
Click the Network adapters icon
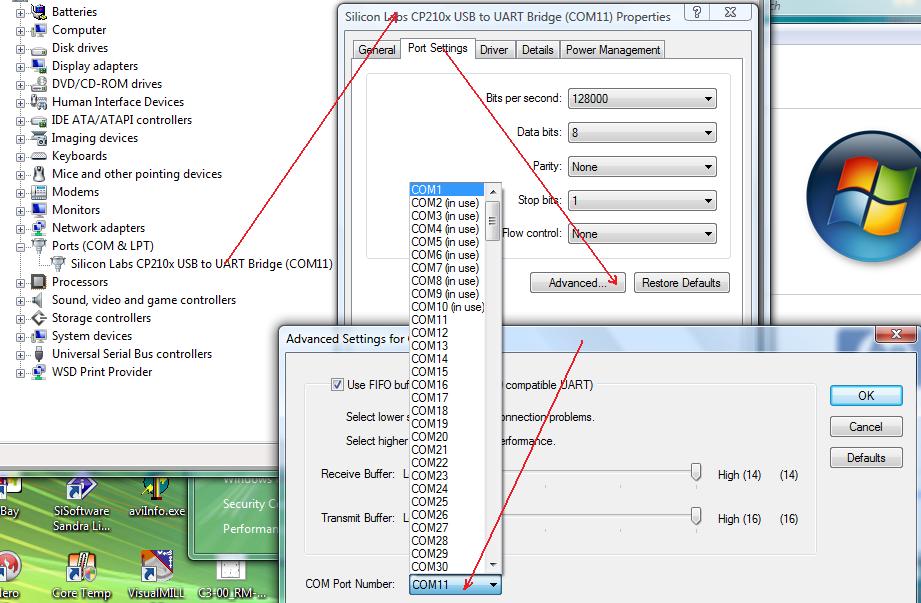39,228
